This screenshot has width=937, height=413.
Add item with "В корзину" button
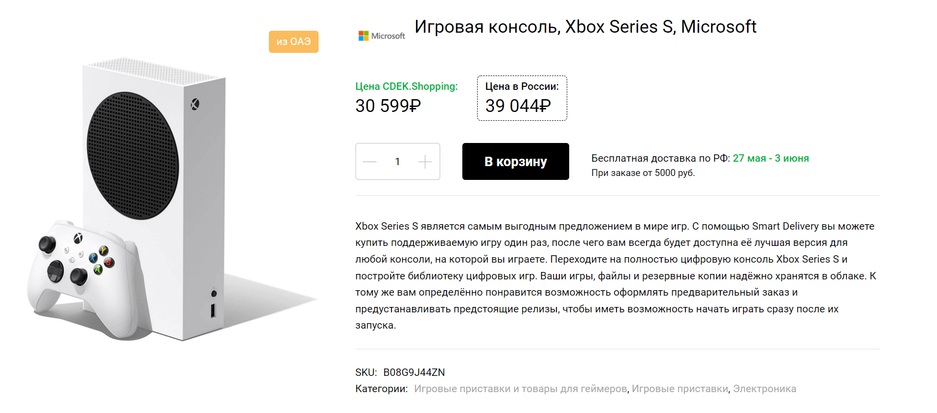515,162
